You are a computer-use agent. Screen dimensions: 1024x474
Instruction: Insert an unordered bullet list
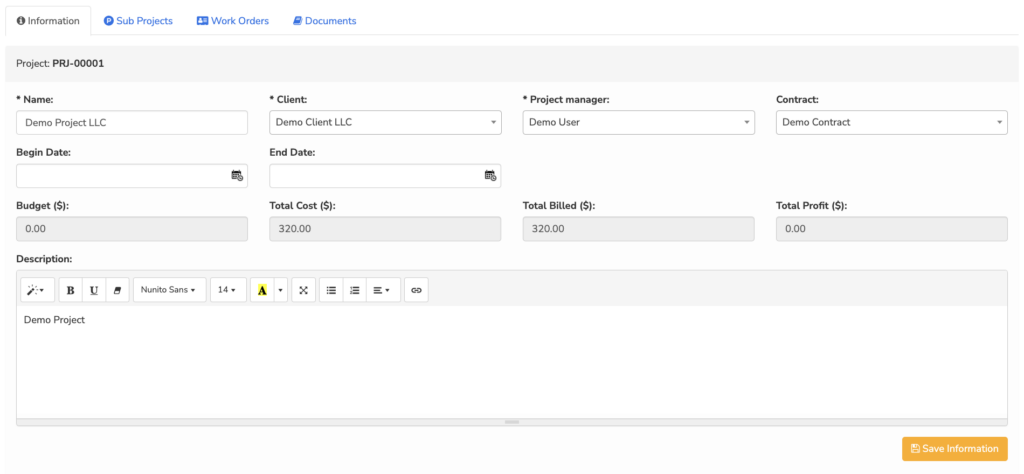331,290
